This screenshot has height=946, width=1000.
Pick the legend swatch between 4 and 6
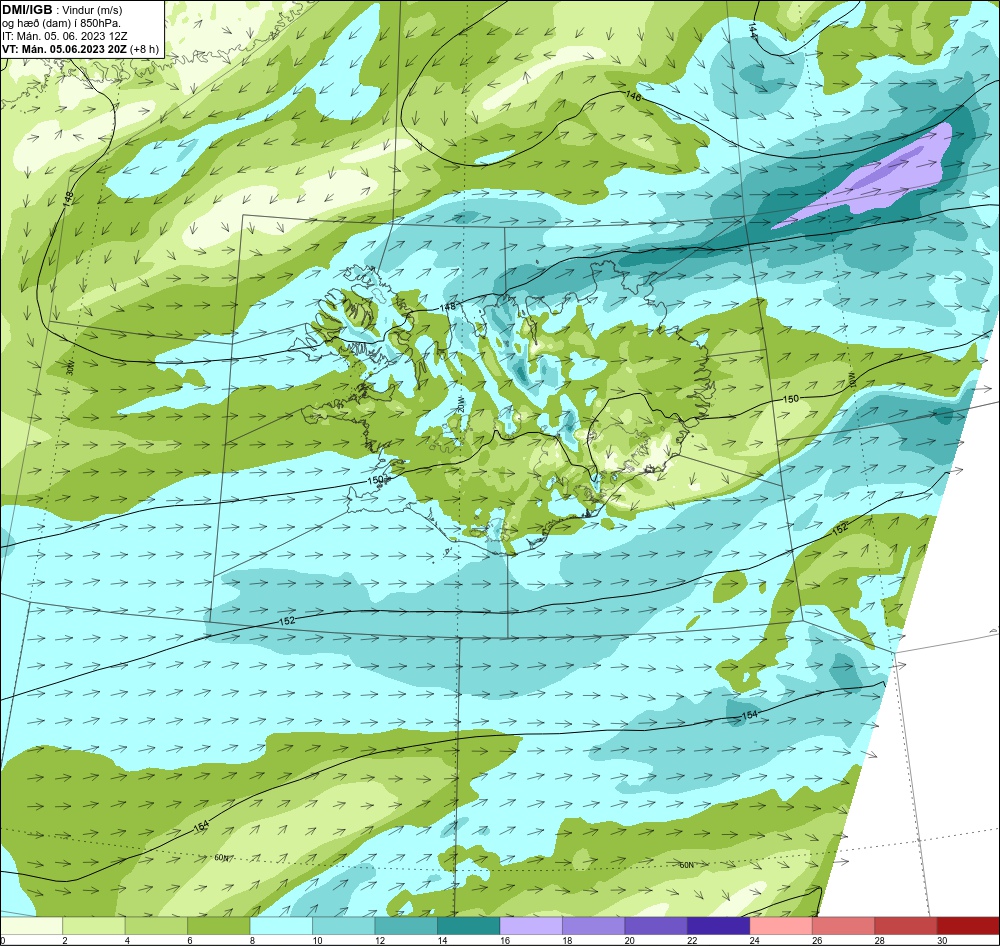pos(156,926)
